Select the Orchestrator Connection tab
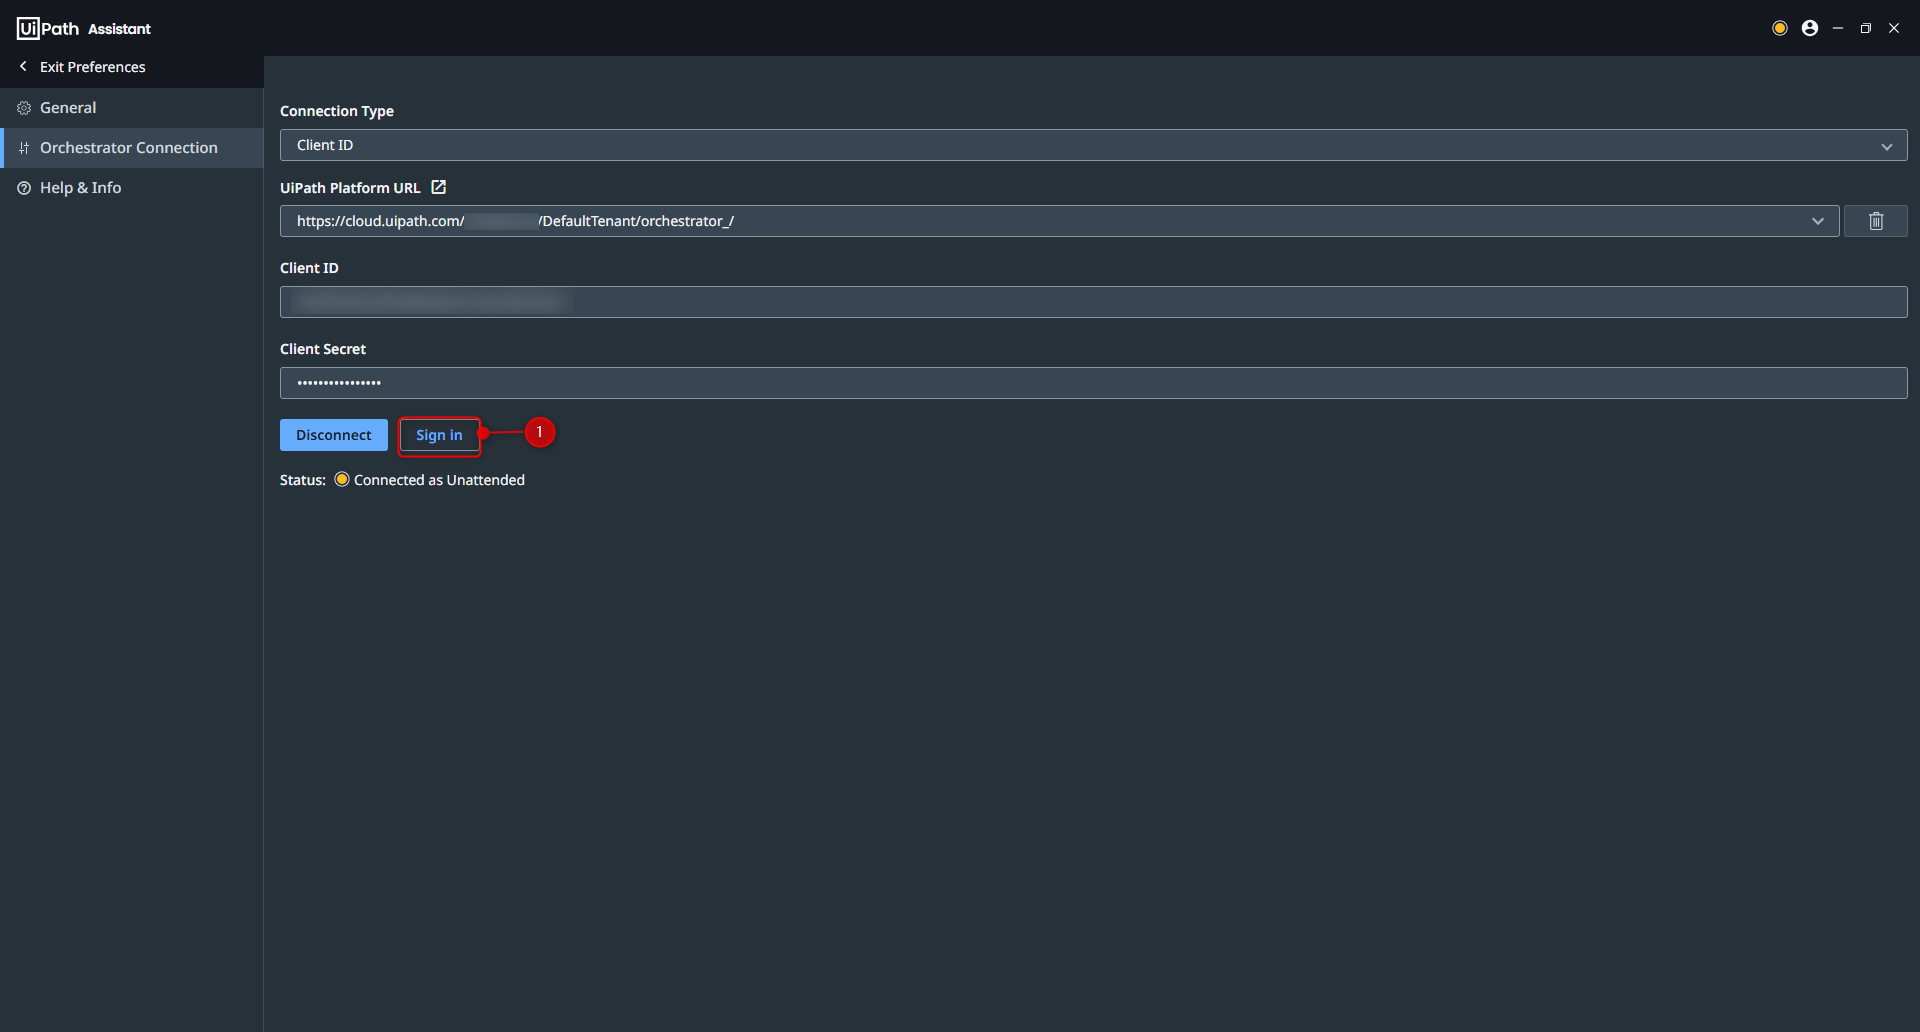The image size is (1920, 1032). pos(132,148)
